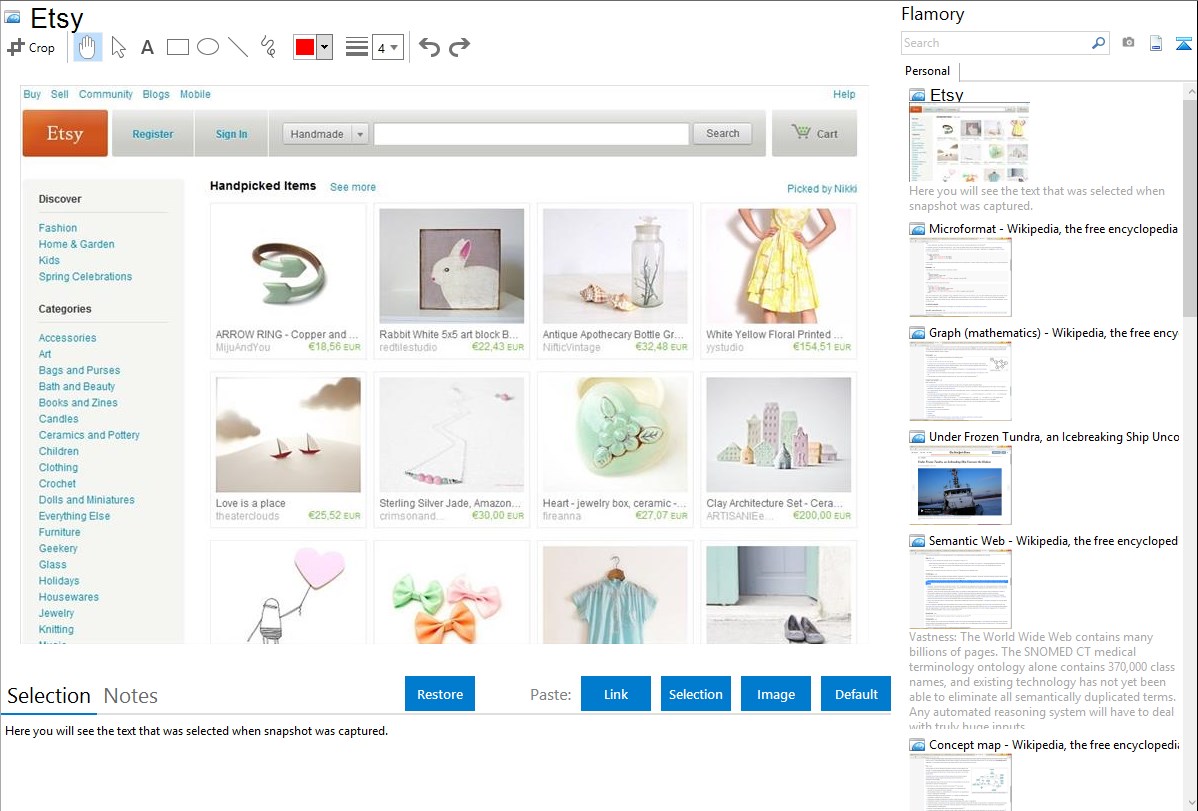Select the Microformat - Wikipedia entry title
The height and width of the screenshot is (811, 1198).
1054,229
